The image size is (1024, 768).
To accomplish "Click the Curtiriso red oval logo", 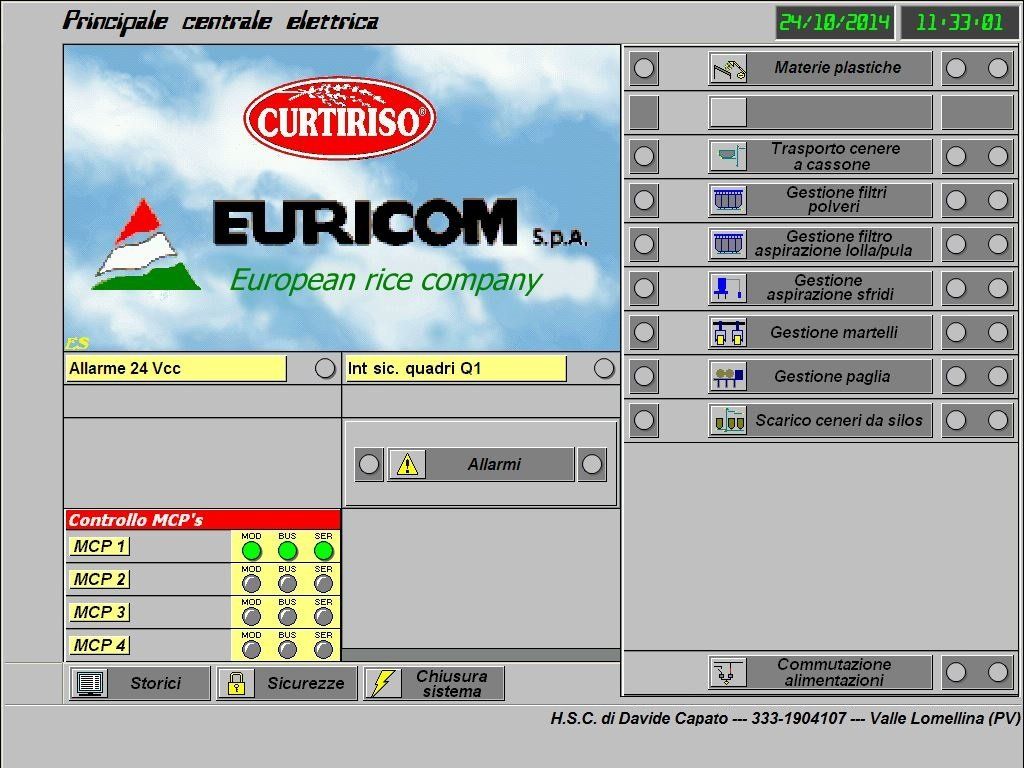I will (340, 118).
